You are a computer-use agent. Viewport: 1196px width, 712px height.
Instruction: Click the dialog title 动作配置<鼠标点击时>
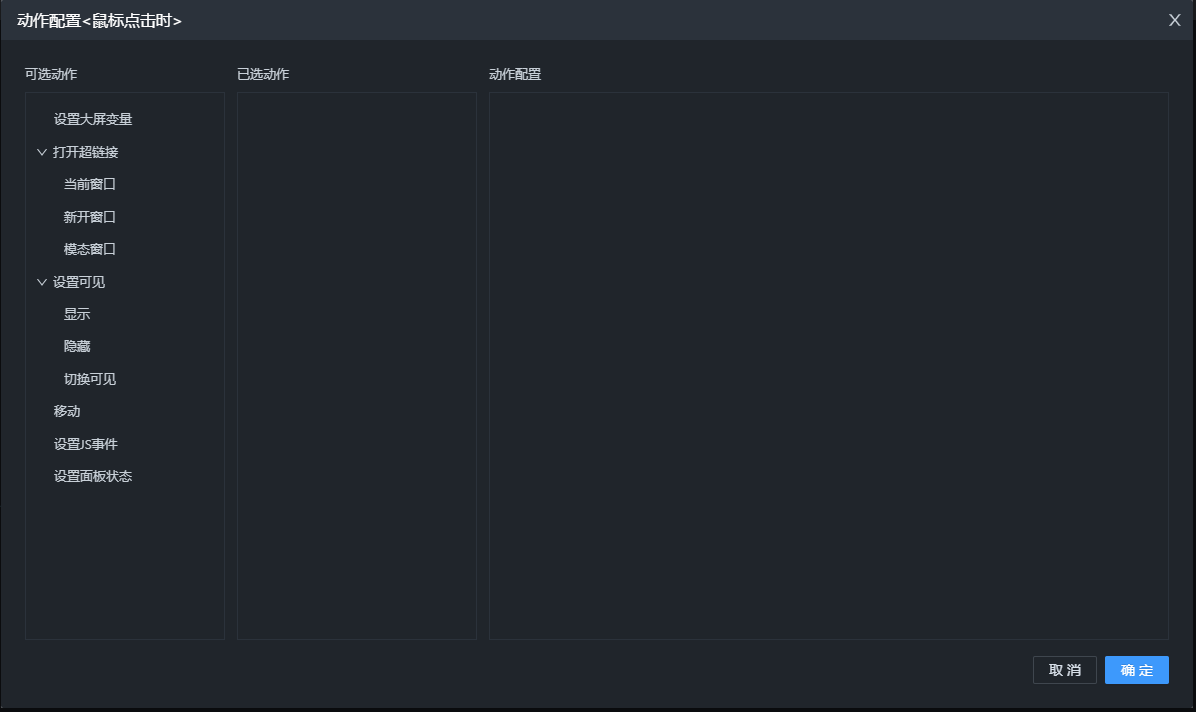[x=99, y=20]
